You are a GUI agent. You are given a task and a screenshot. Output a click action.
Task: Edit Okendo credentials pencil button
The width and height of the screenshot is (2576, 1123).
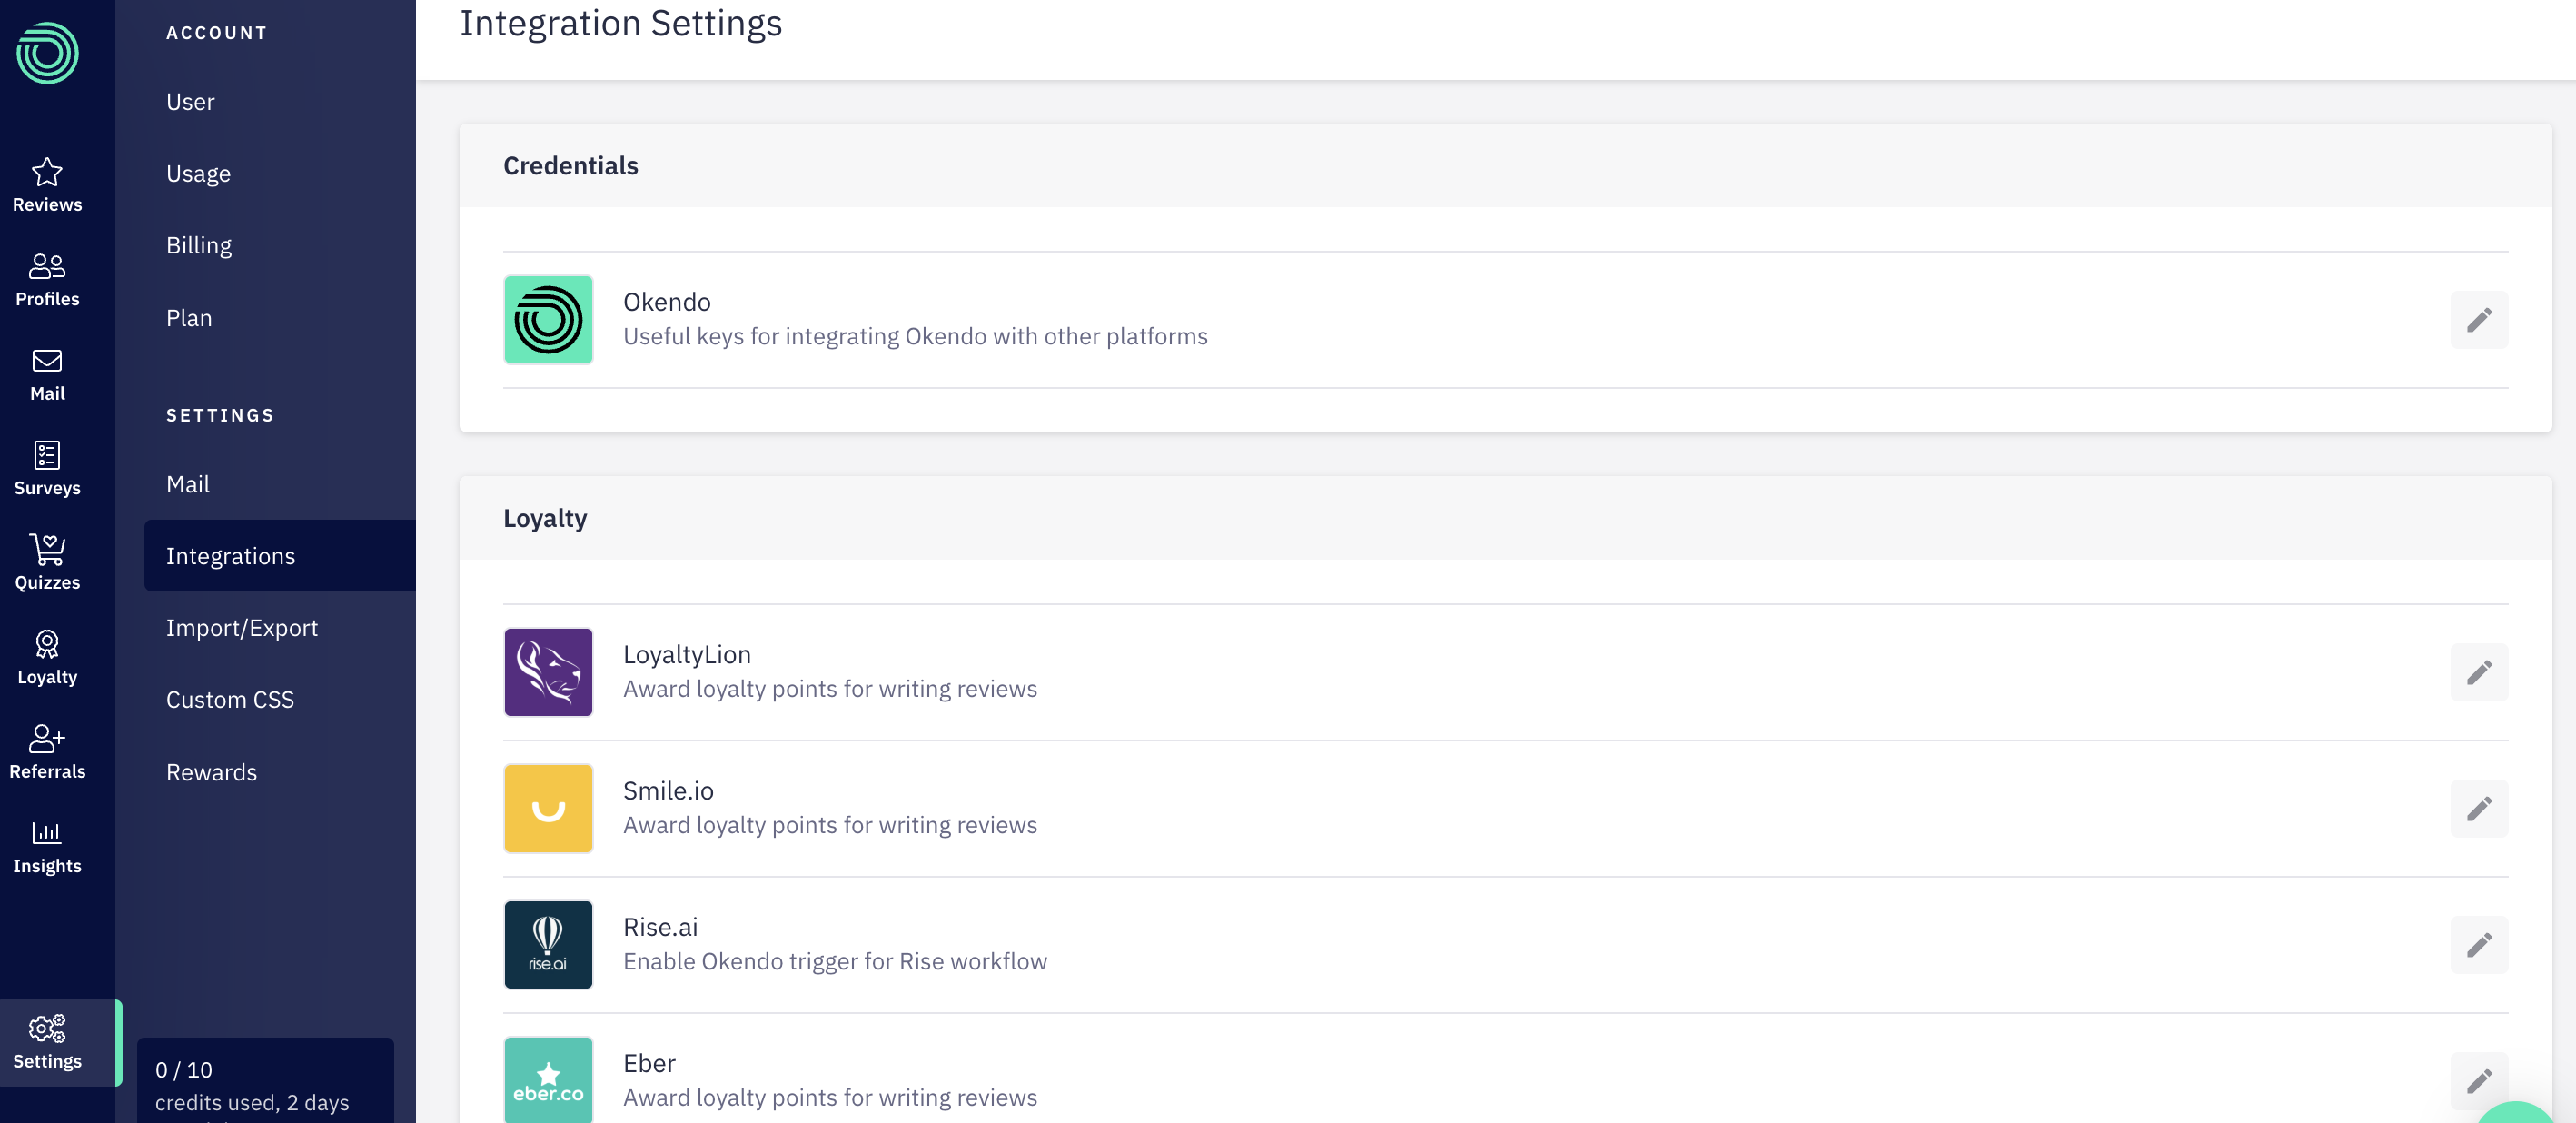2477,320
